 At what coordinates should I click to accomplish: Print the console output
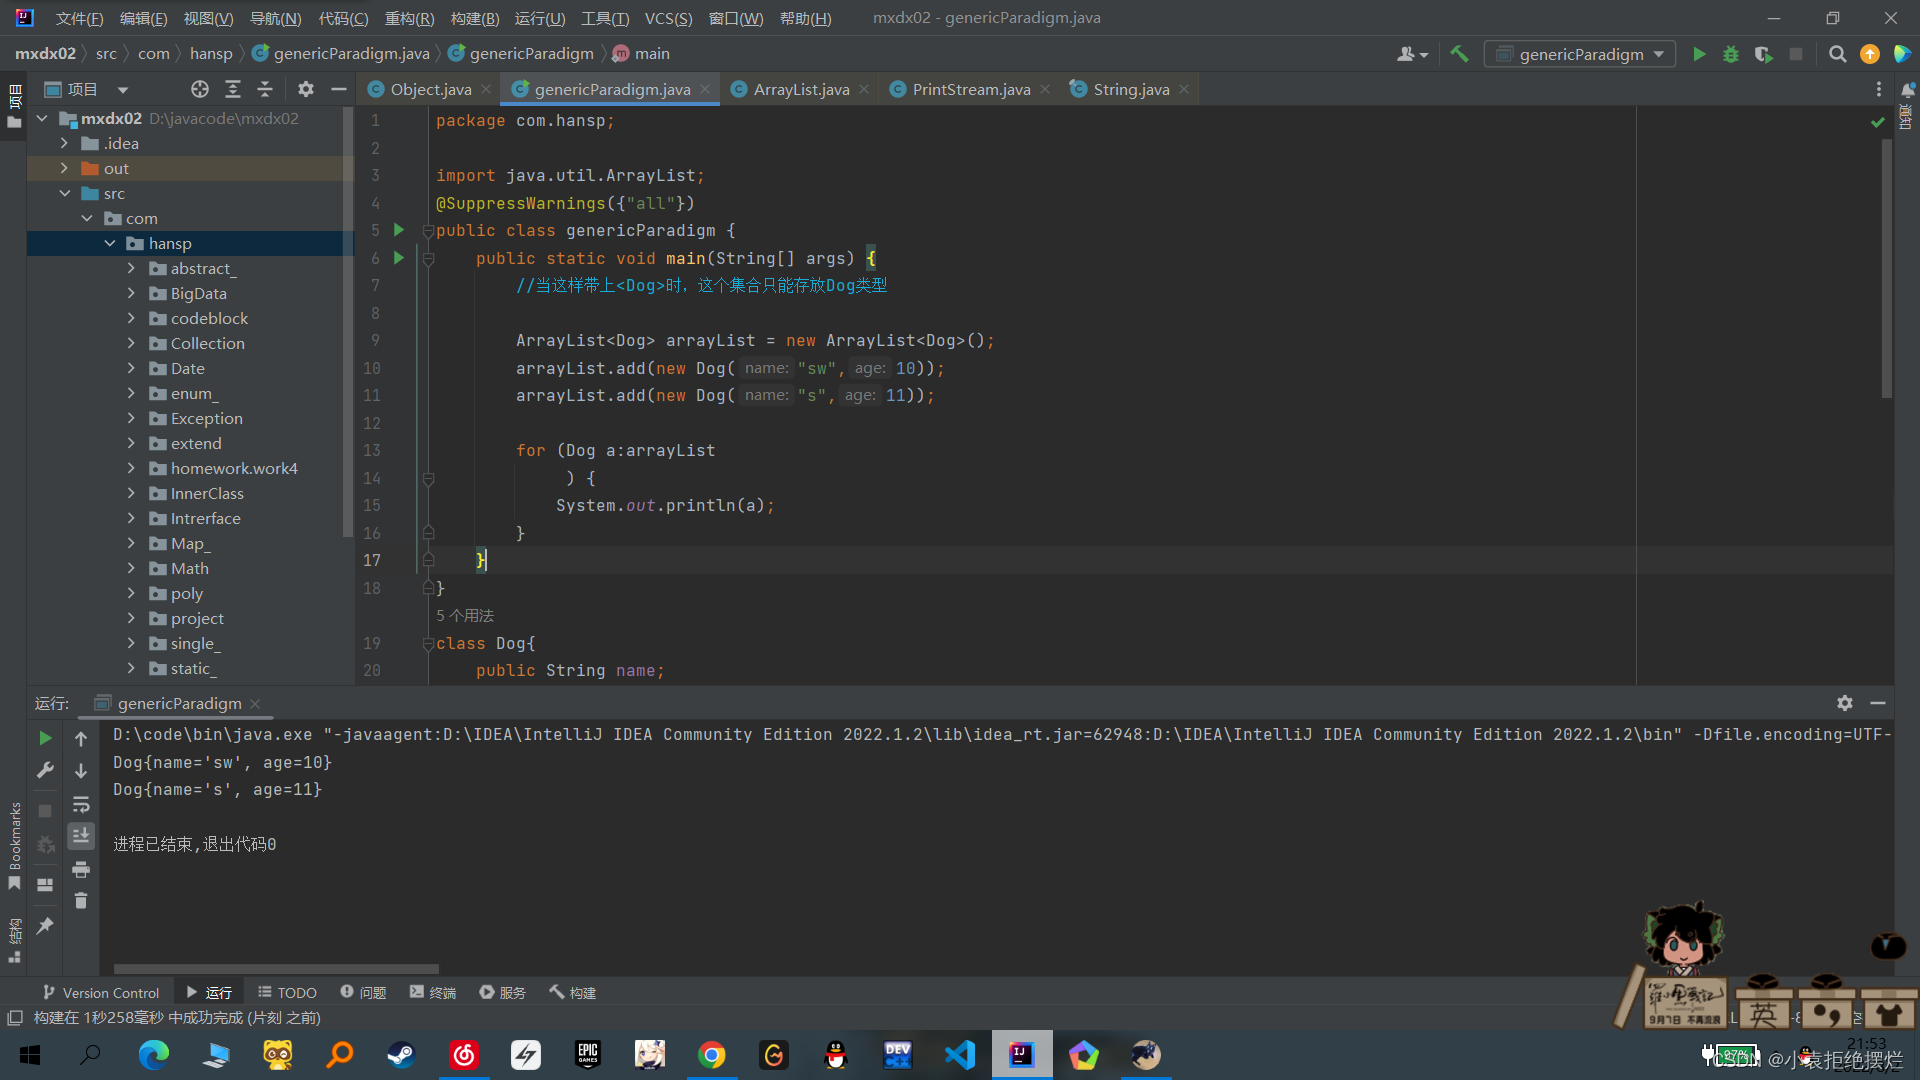coord(81,869)
